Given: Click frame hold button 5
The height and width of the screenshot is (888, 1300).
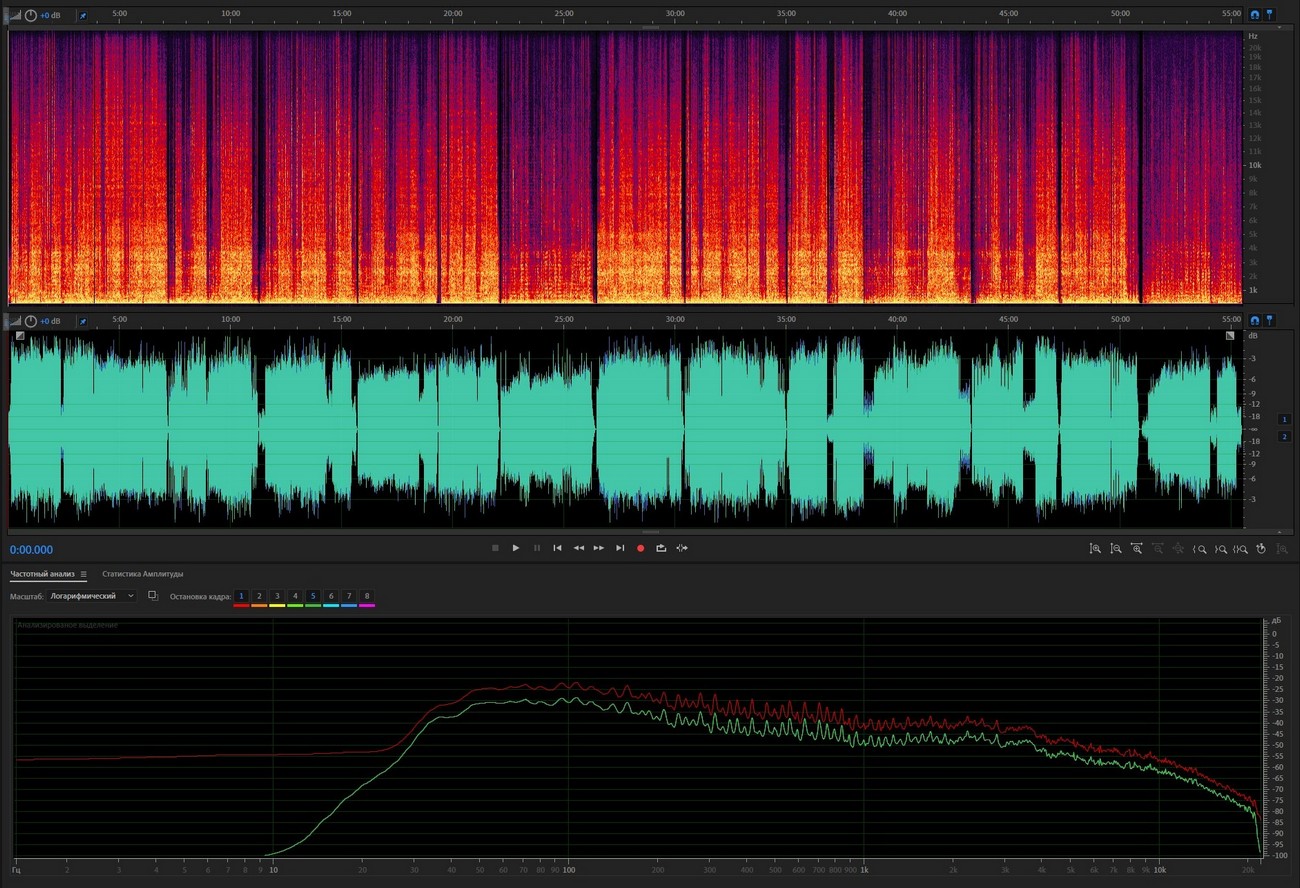Looking at the screenshot, I should coord(313,596).
